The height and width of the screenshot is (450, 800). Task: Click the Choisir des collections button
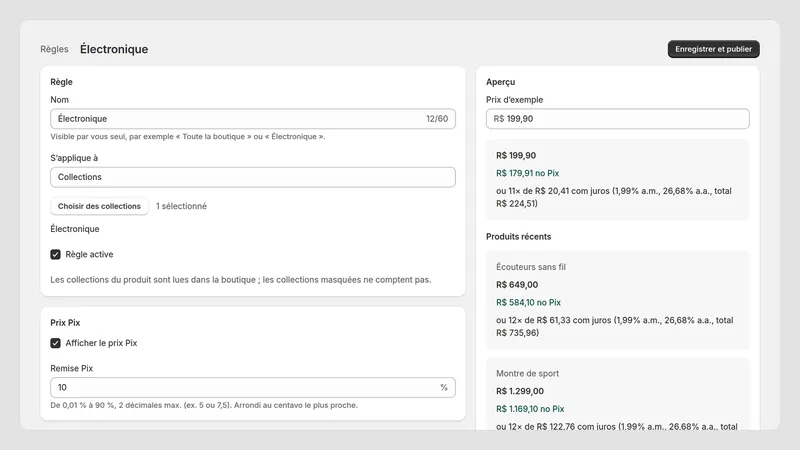[x=99, y=206]
